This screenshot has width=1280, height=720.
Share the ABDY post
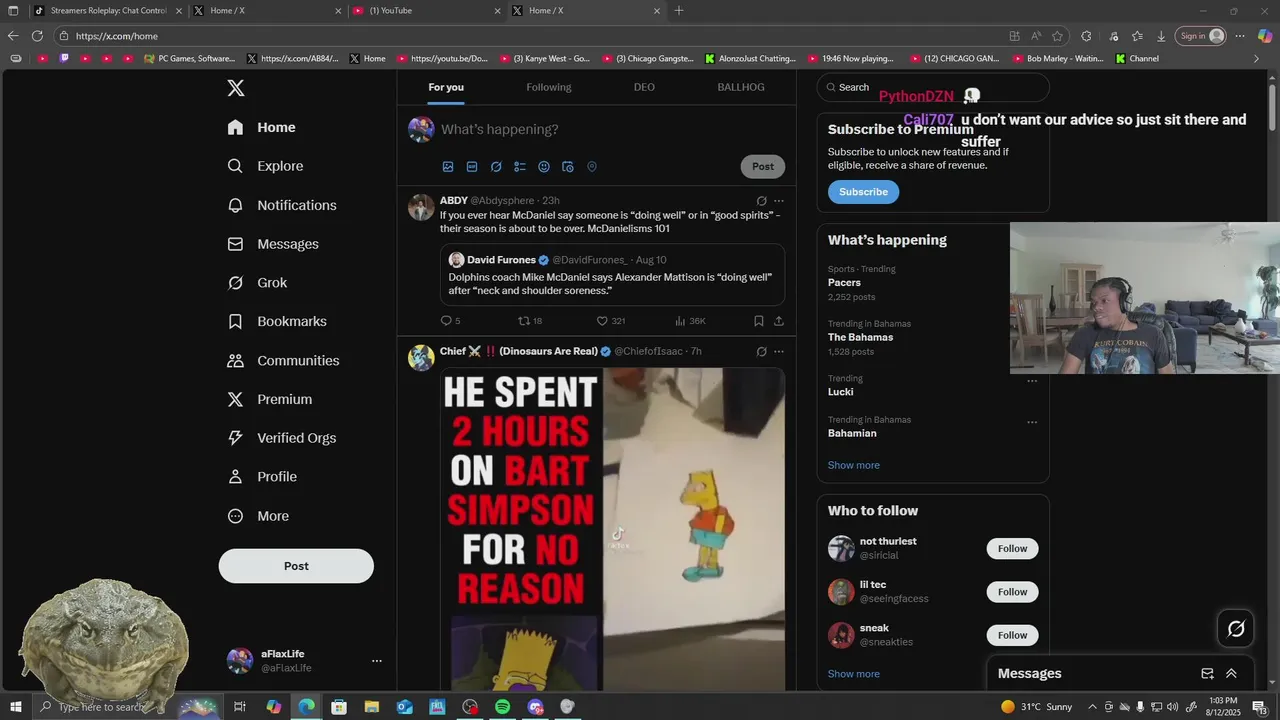tap(779, 321)
